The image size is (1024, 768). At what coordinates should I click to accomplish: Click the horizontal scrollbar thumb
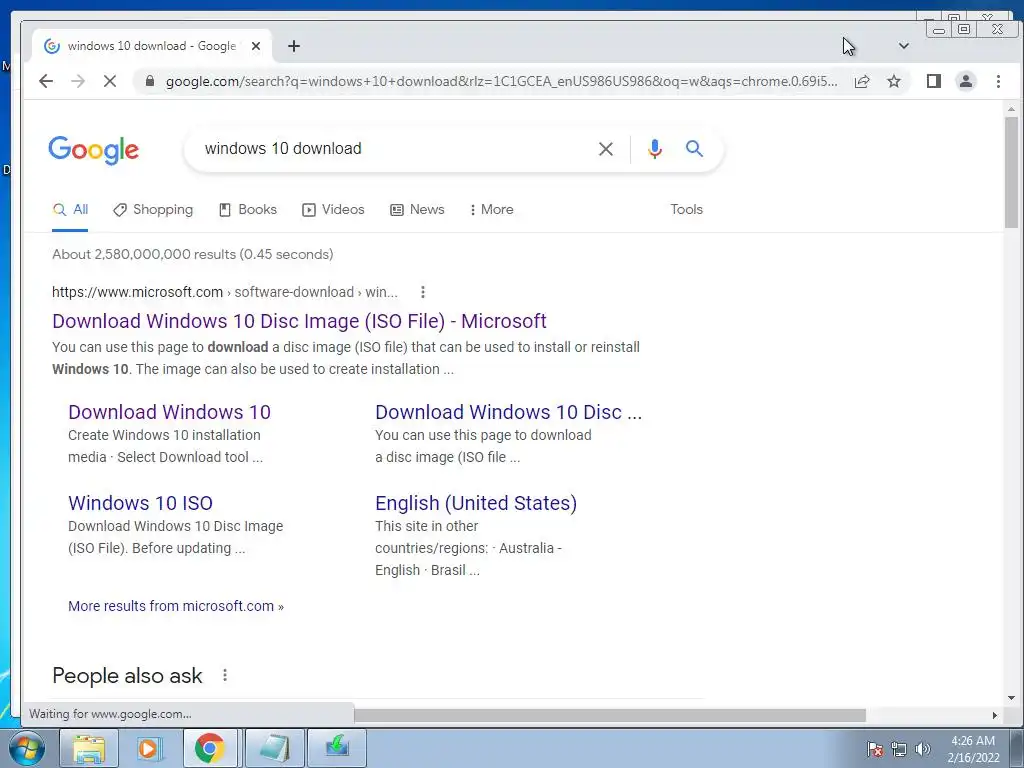tap(610, 716)
